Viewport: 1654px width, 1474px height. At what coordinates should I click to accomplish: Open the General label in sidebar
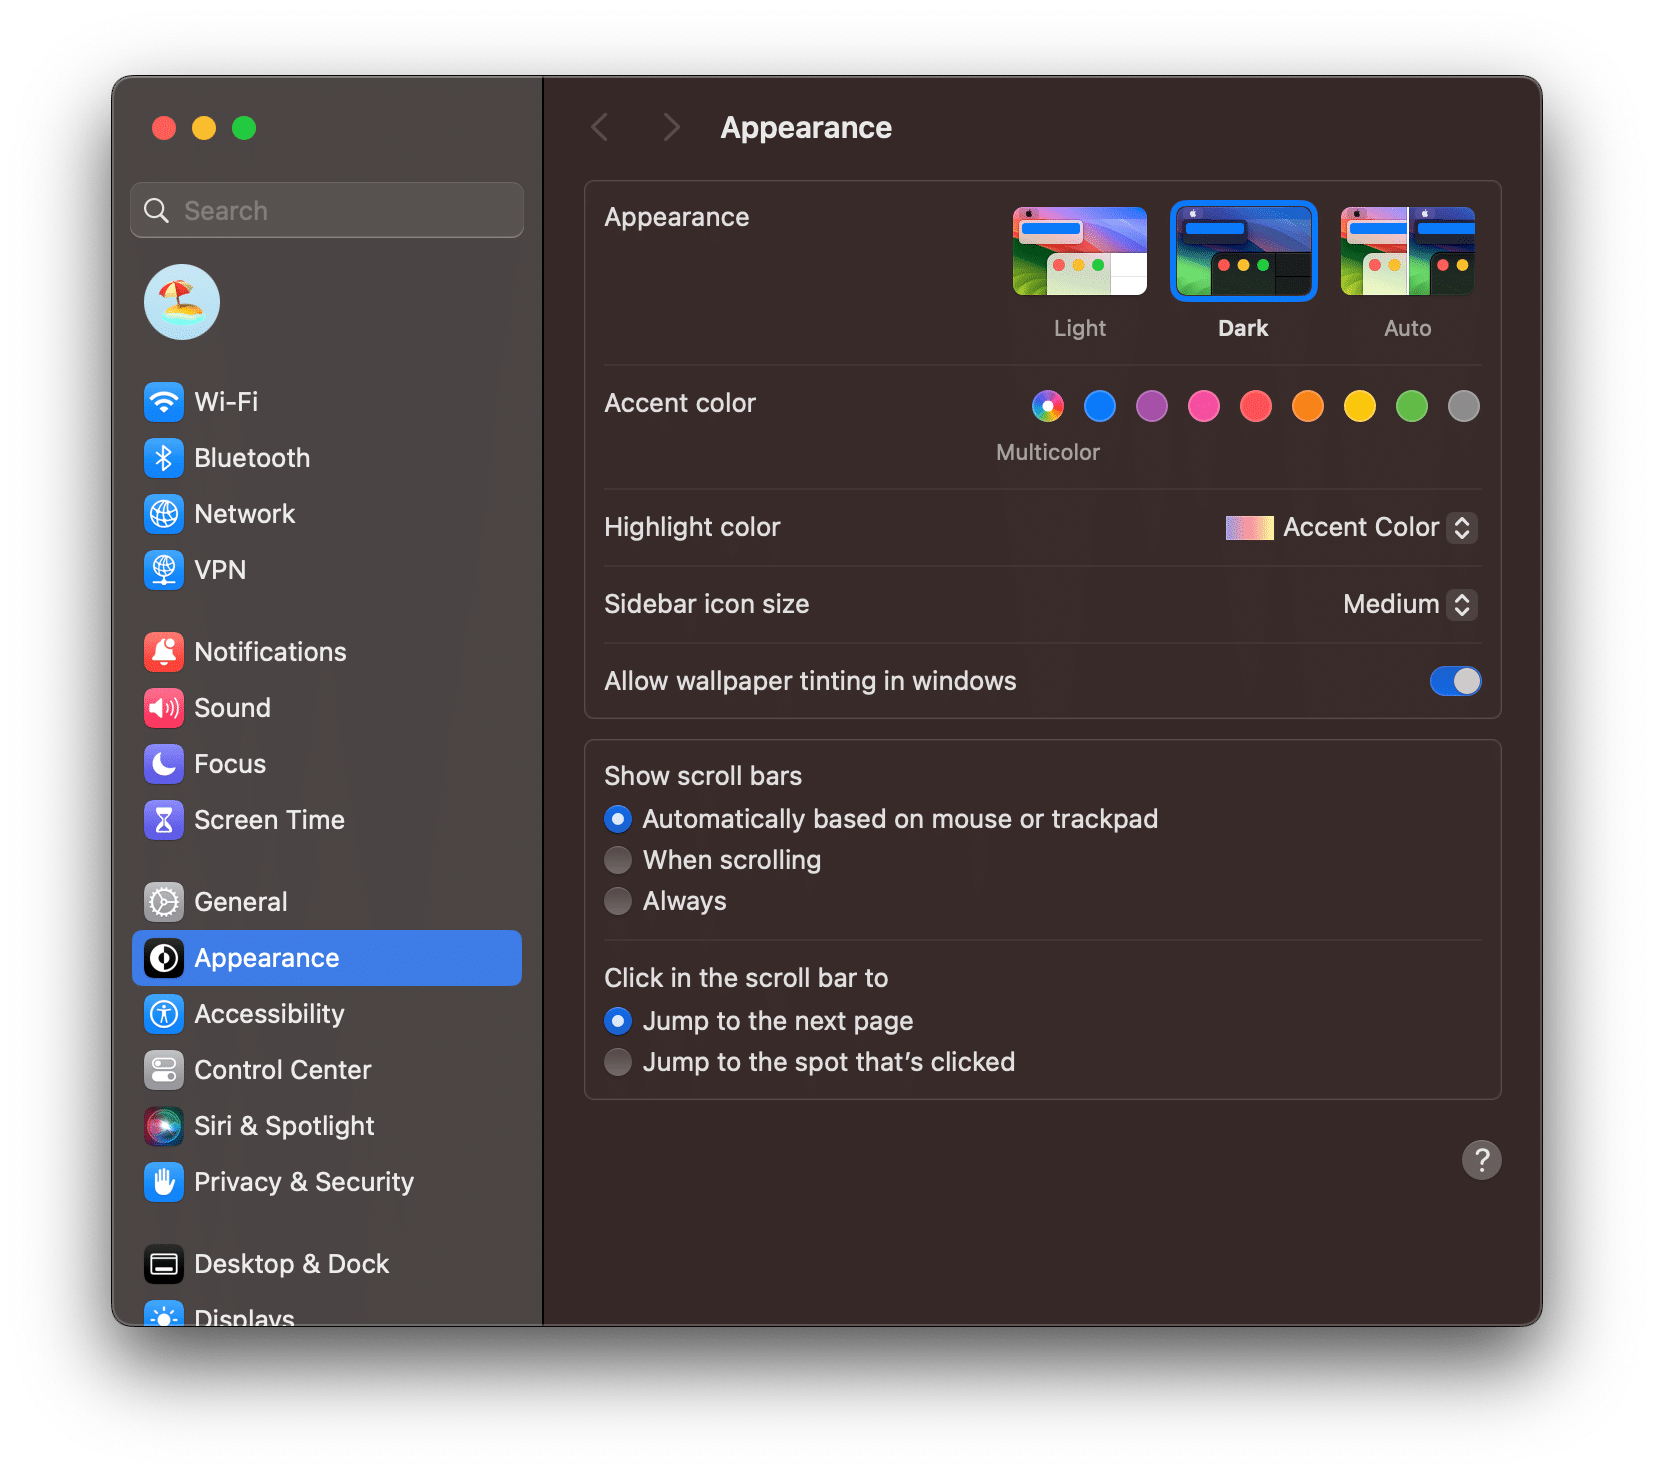[x=241, y=902]
